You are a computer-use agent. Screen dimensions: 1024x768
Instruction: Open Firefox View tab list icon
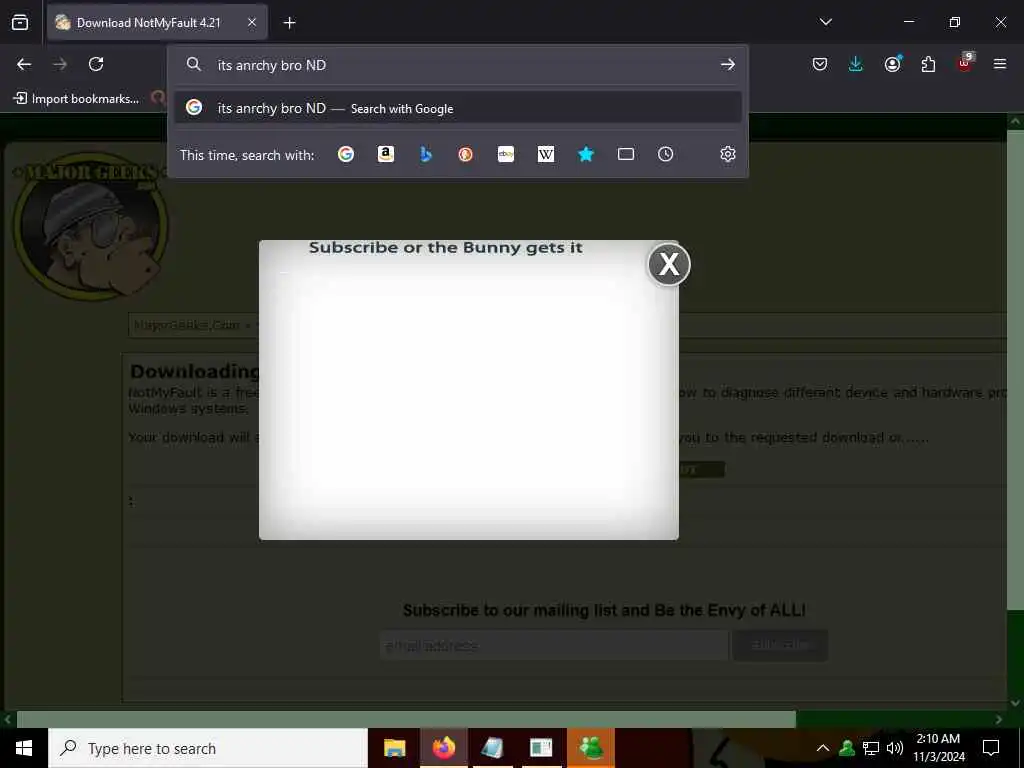click(20, 22)
